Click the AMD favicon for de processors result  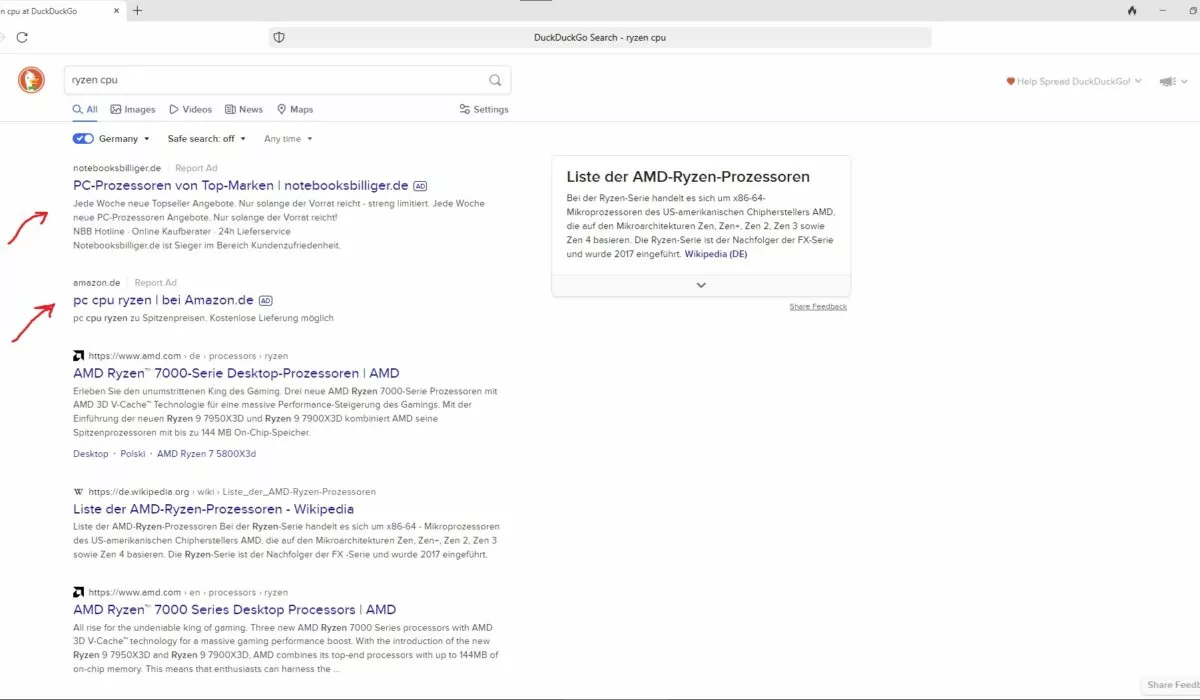[x=78, y=355]
